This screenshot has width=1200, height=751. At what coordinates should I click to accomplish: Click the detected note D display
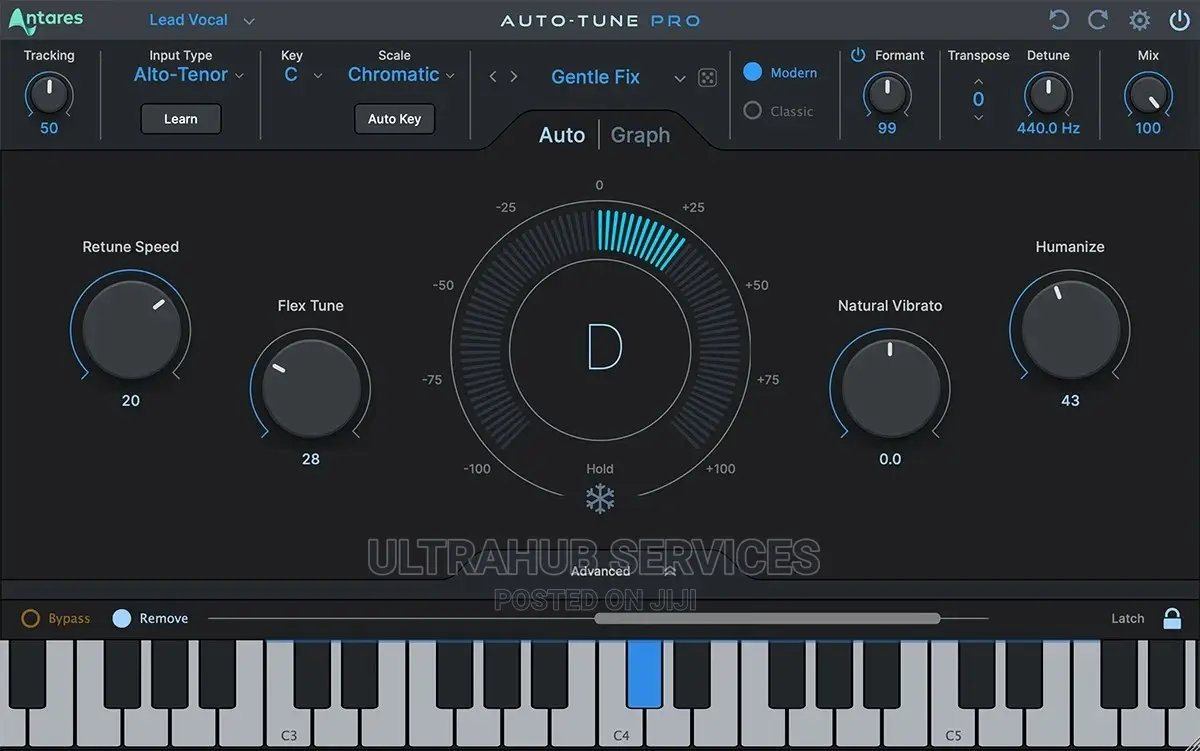point(604,347)
